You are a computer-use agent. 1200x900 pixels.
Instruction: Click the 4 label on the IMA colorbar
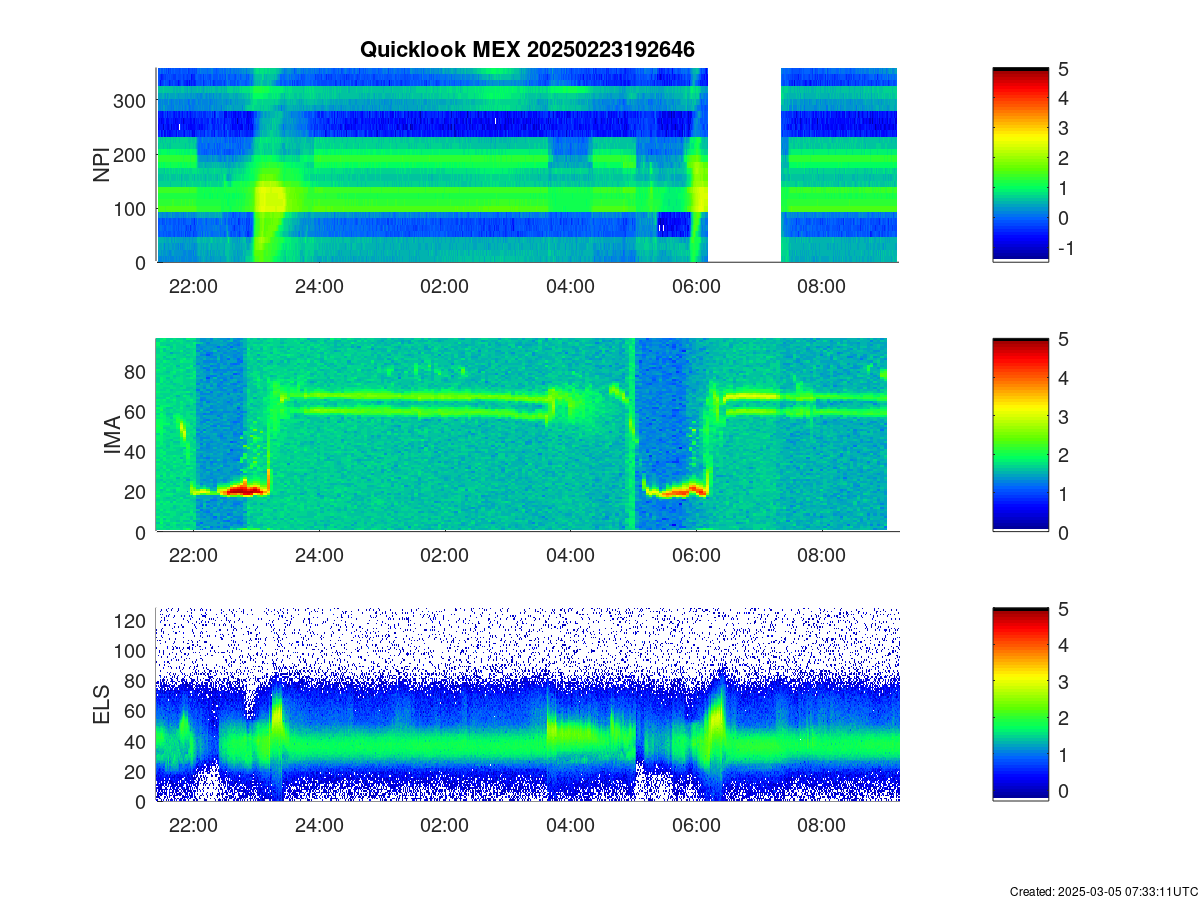[x=1064, y=378]
